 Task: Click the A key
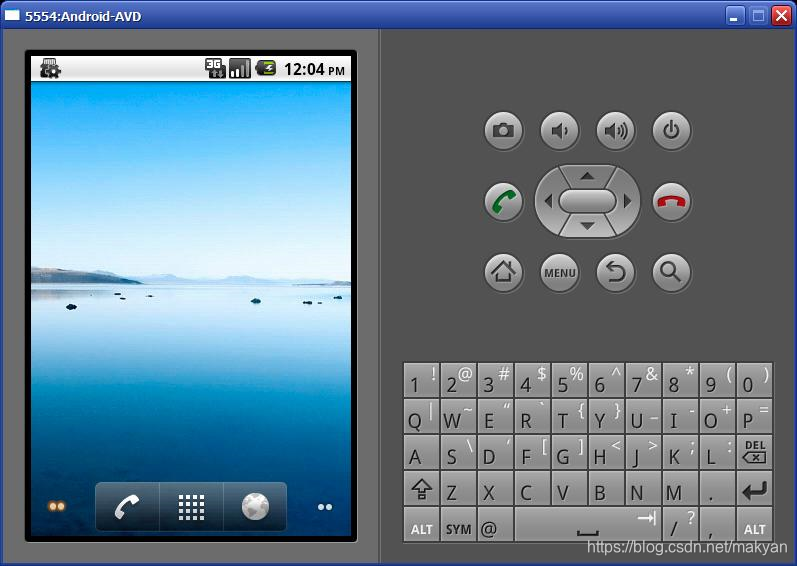click(421, 452)
